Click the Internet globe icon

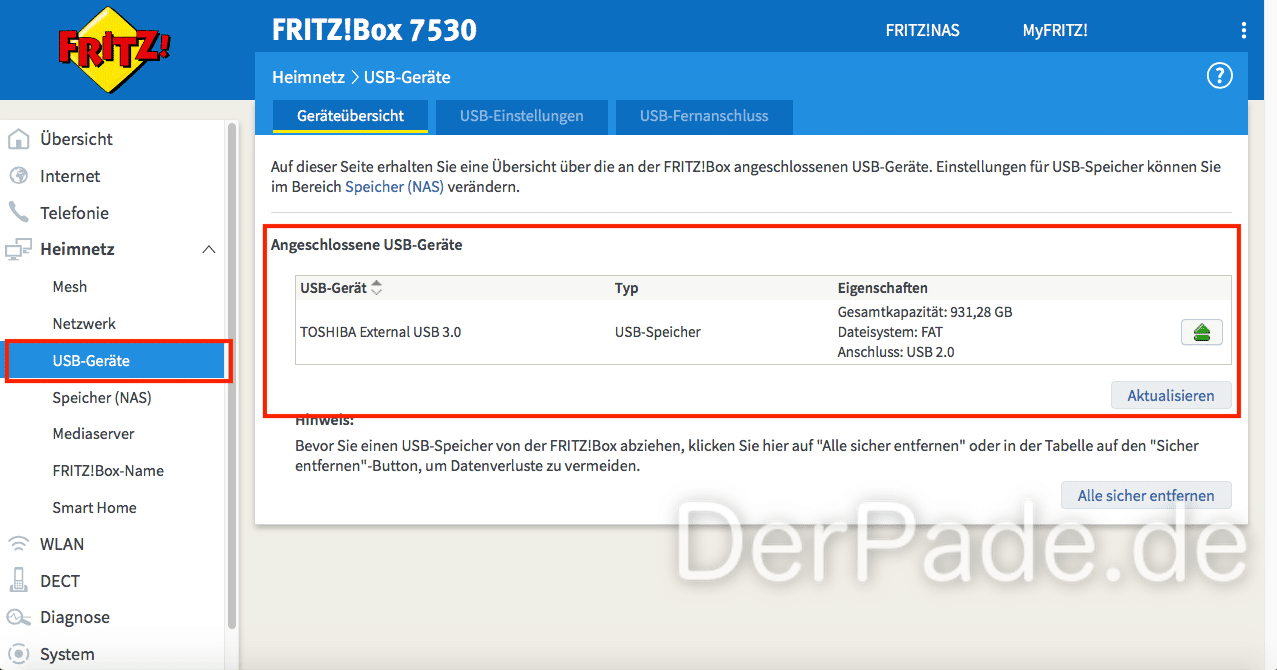[18, 176]
